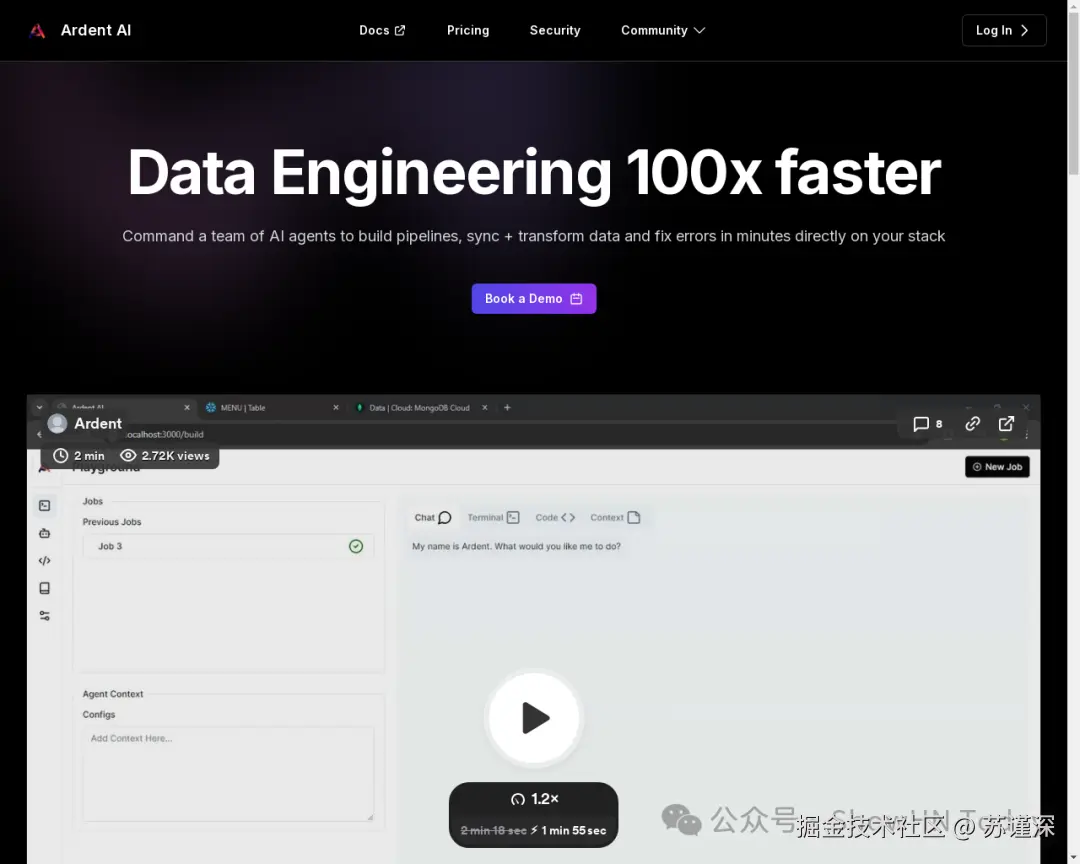Viewport: 1080px width, 864px height.
Task: Open the Security page
Action: (x=554, y=30)
